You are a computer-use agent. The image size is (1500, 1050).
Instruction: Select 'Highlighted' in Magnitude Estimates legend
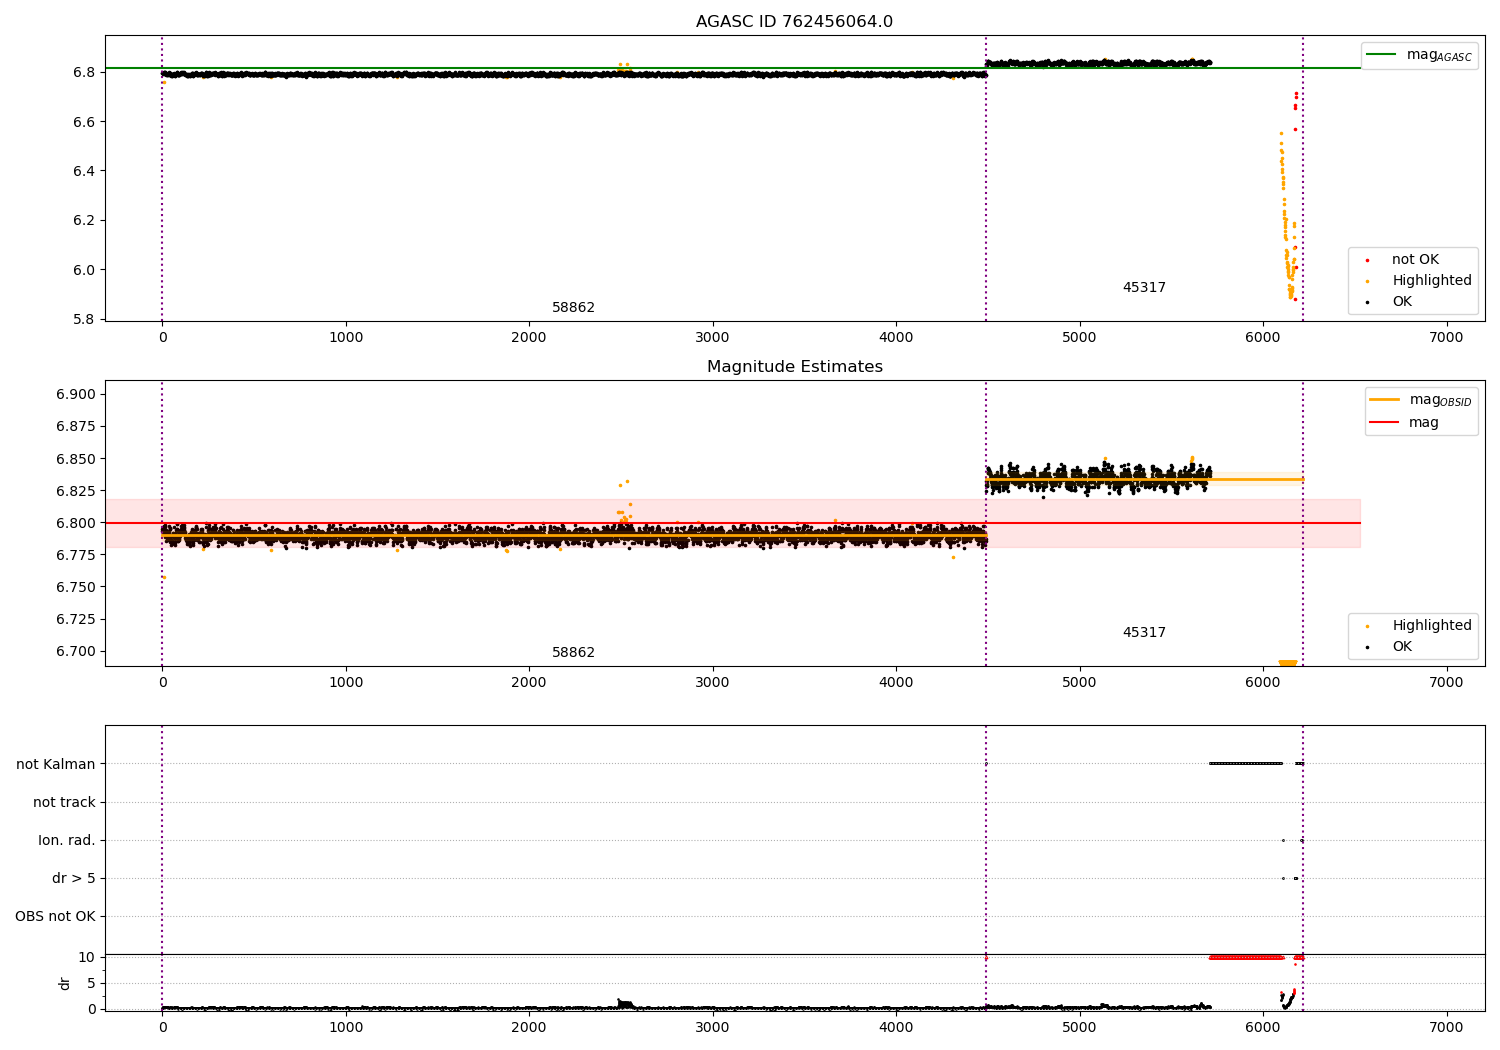[1432, 626]
